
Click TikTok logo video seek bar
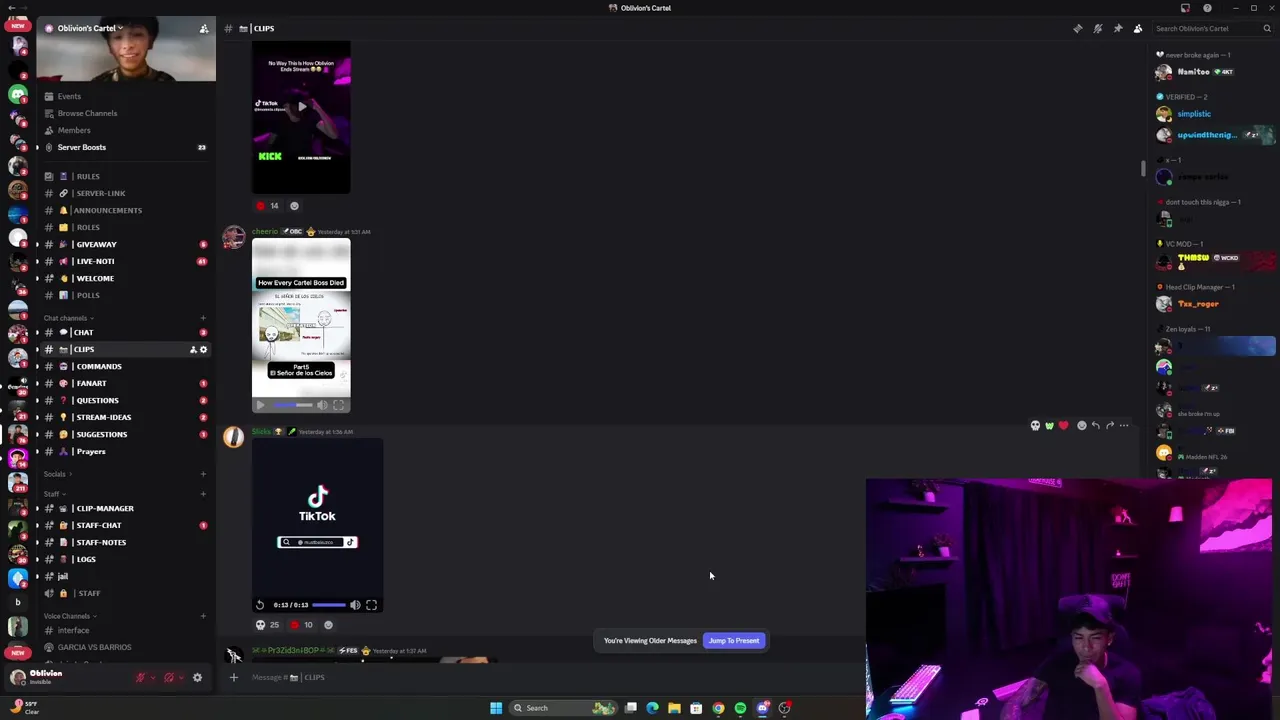click(329, 605)
